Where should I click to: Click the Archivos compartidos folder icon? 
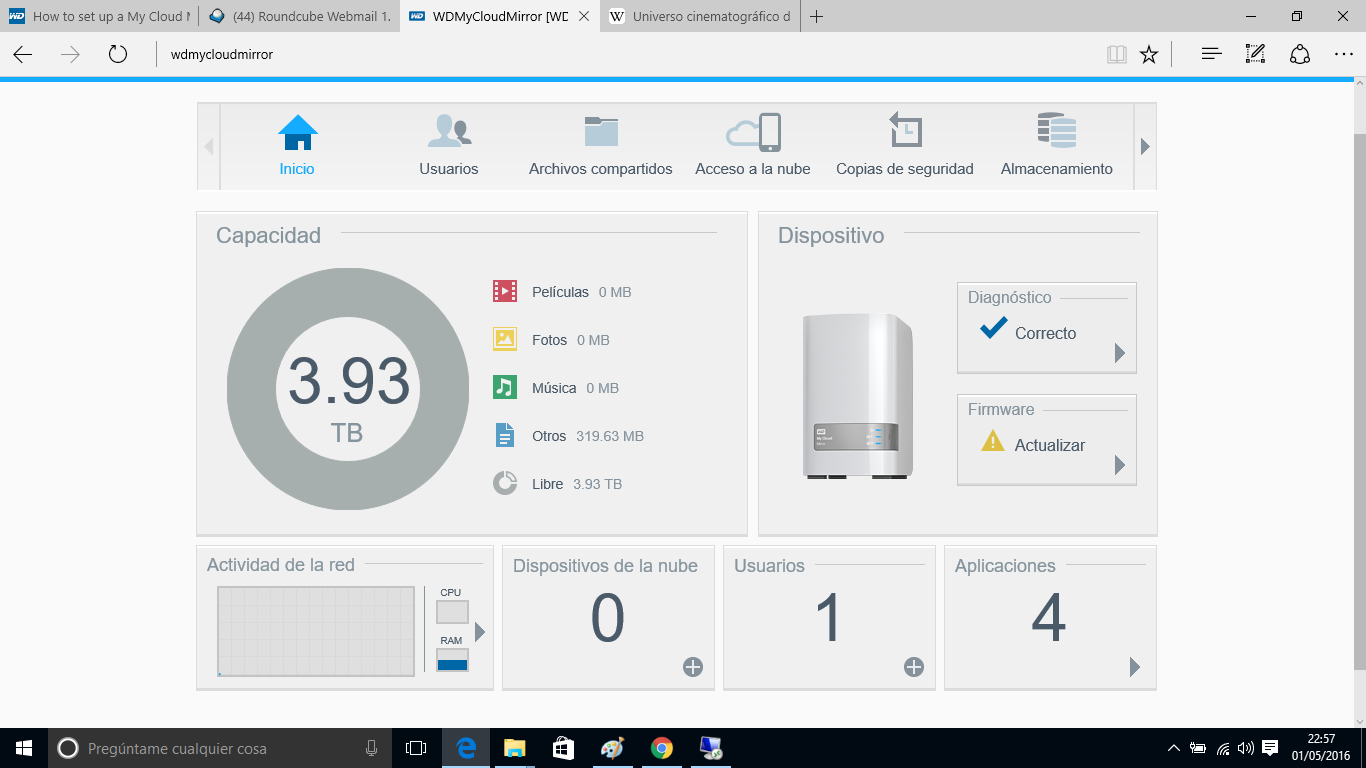[601, 132]
